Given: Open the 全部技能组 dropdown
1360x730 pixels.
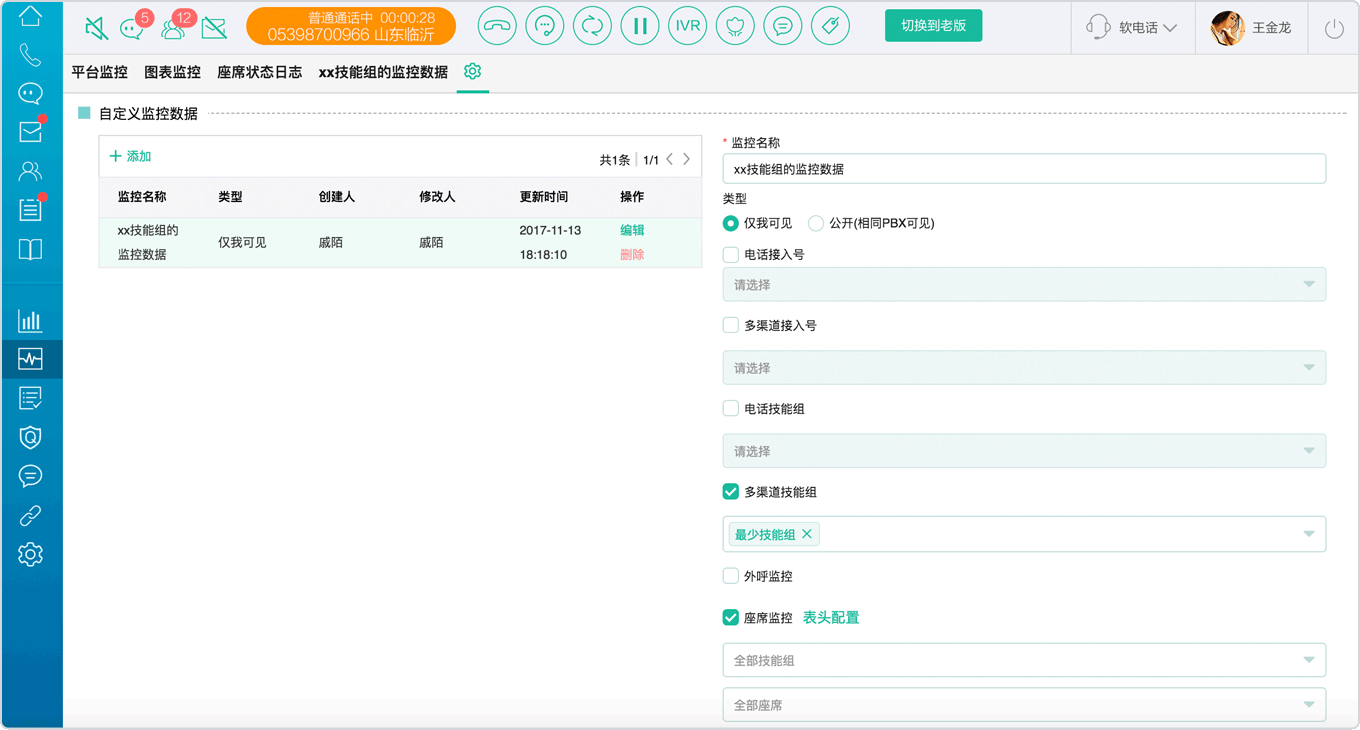Looking at the screenshot, I should pos(1024,660).
